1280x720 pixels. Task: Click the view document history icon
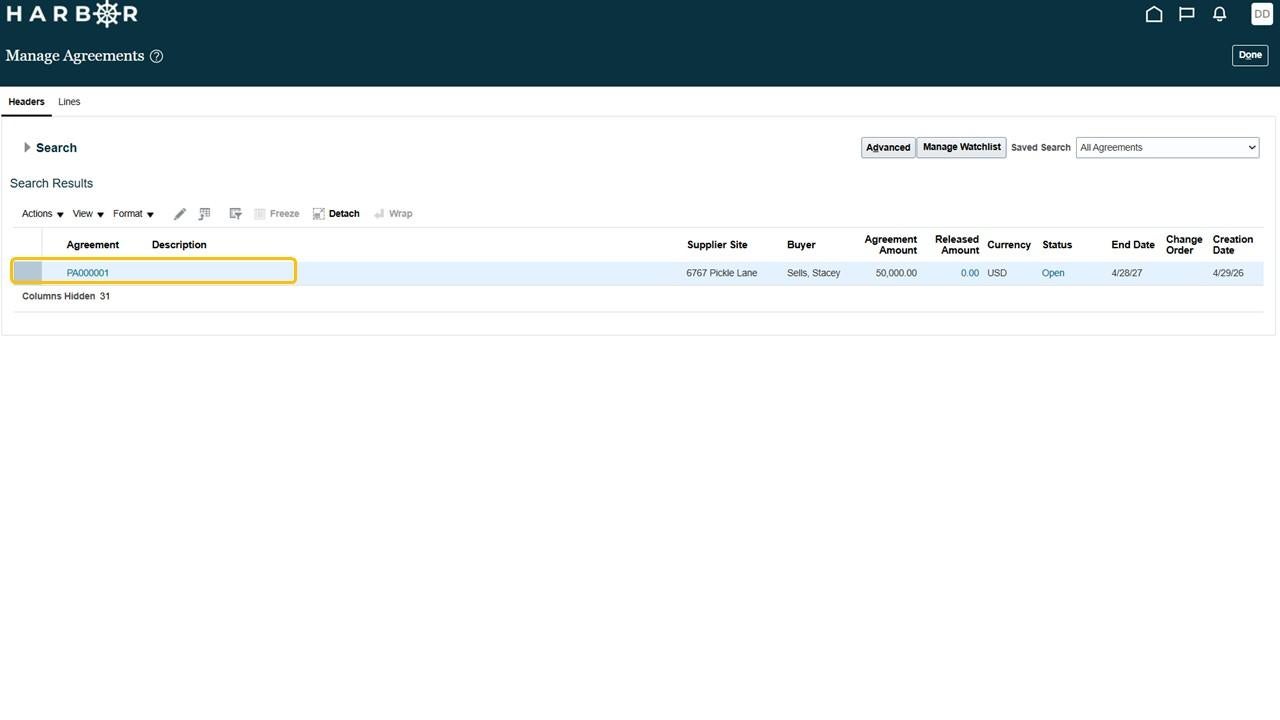coord(205,214)
